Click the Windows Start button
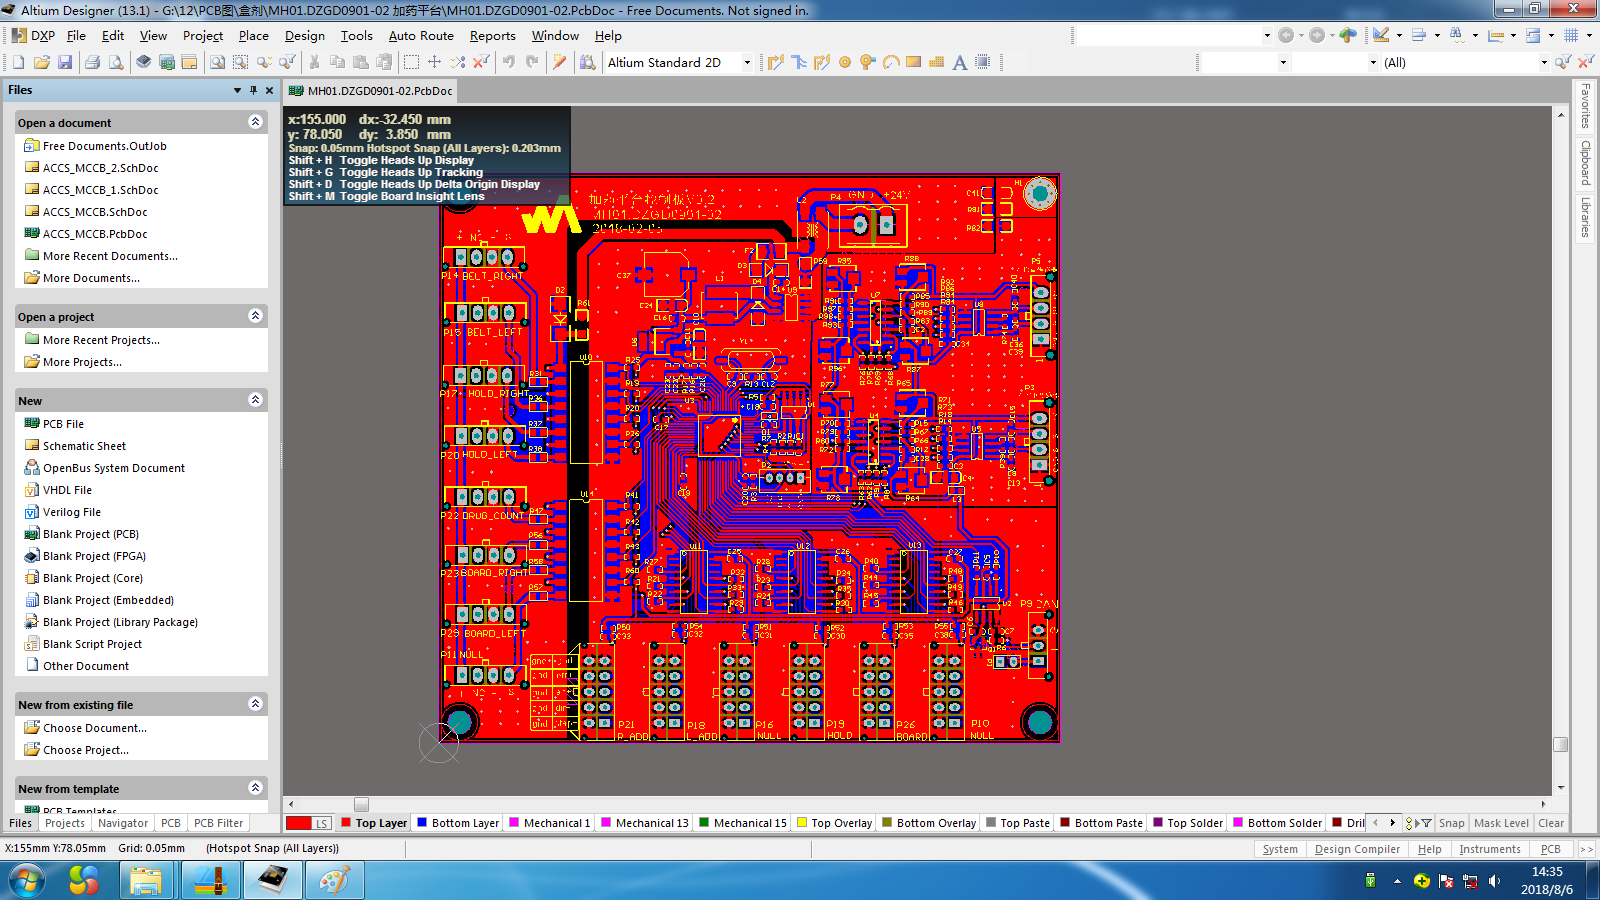 point(28,881)
